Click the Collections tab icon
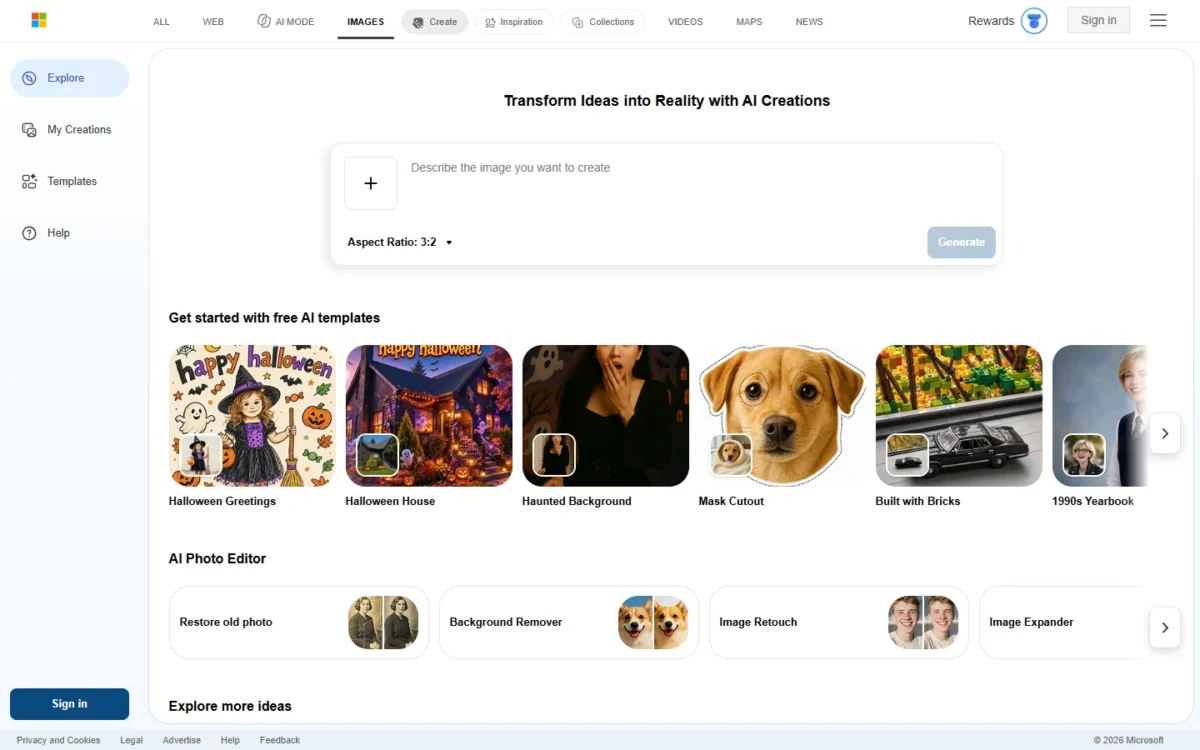 pos(577,22)
